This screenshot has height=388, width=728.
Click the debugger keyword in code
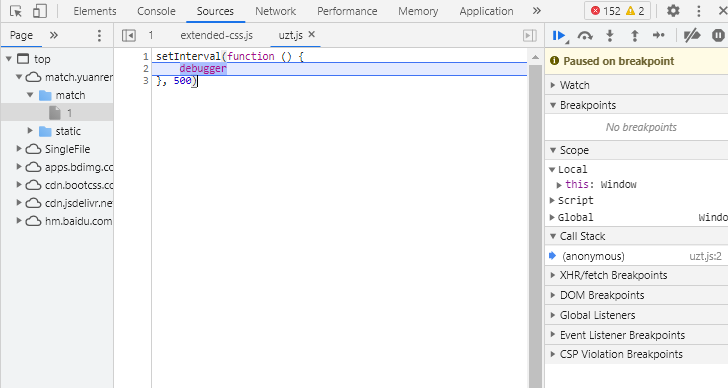(203, 69)
